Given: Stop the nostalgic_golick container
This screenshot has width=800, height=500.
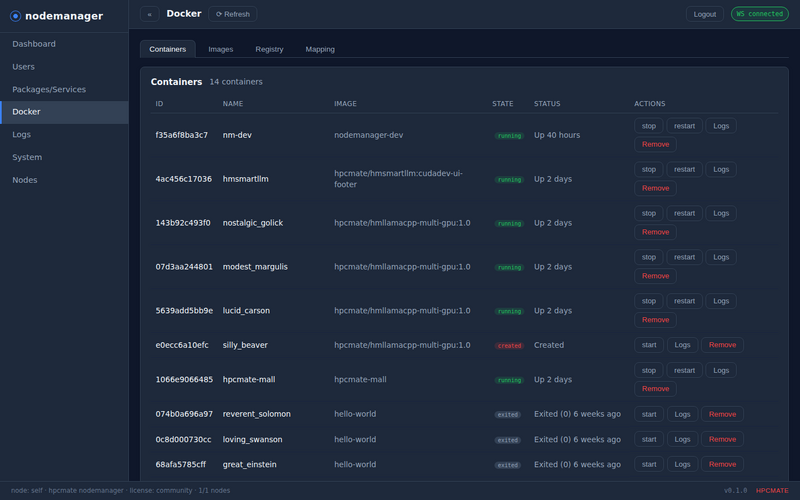Looking at the screenshot, I should (x=648, y=213).
